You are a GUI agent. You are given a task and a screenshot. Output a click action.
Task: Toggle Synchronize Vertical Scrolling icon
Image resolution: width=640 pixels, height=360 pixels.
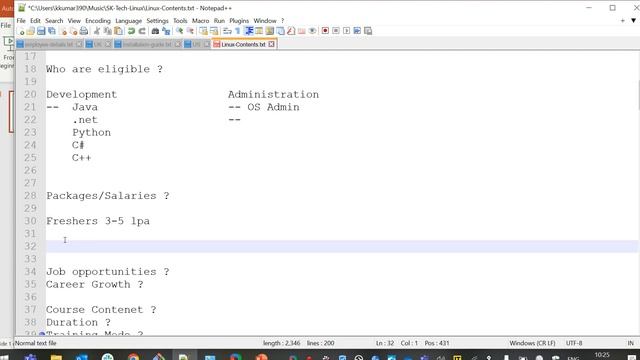tap(203, 31)
